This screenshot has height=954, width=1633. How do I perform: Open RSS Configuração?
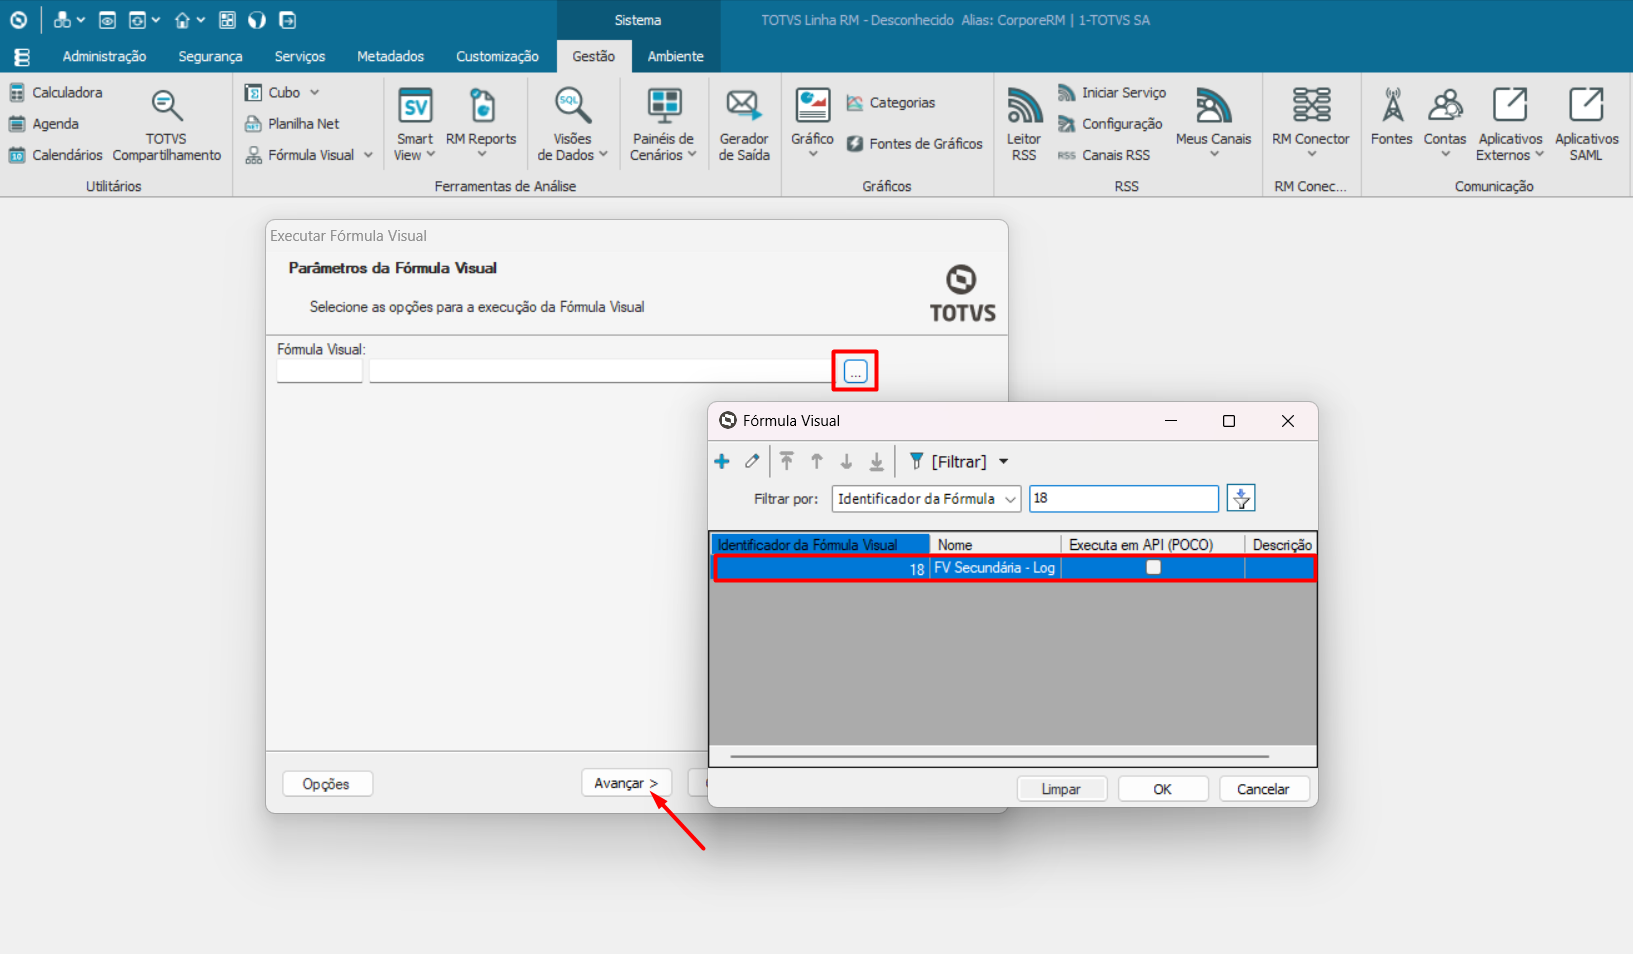(1110, 124)
